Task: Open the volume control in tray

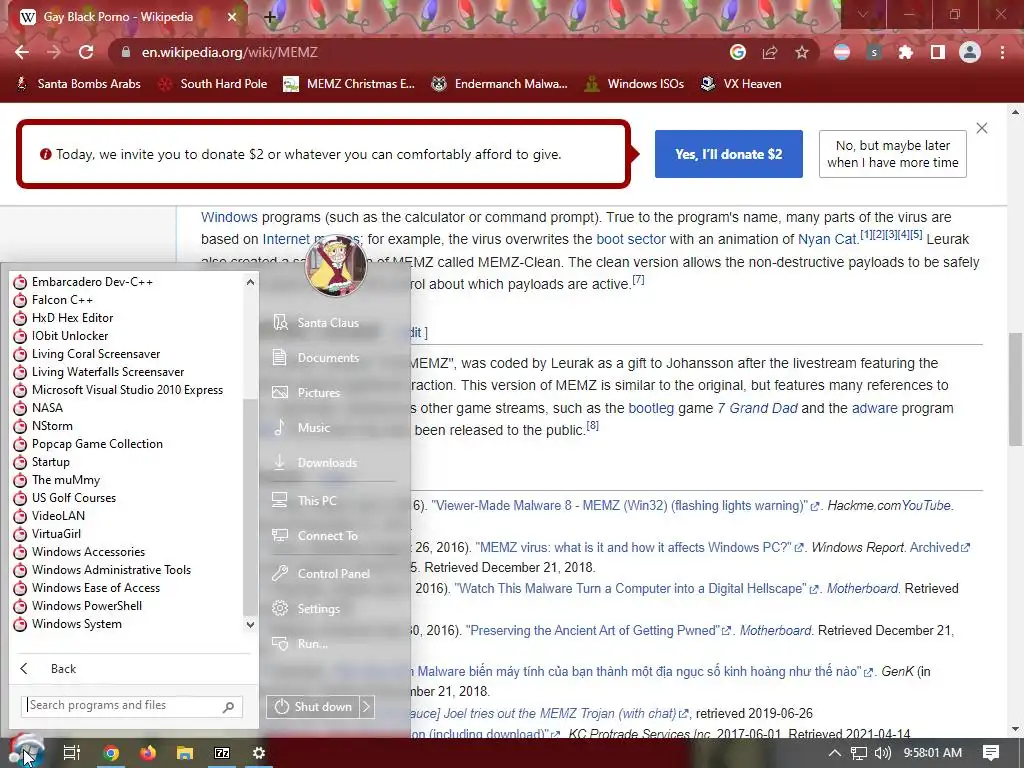Action: (x=882, y=753)
